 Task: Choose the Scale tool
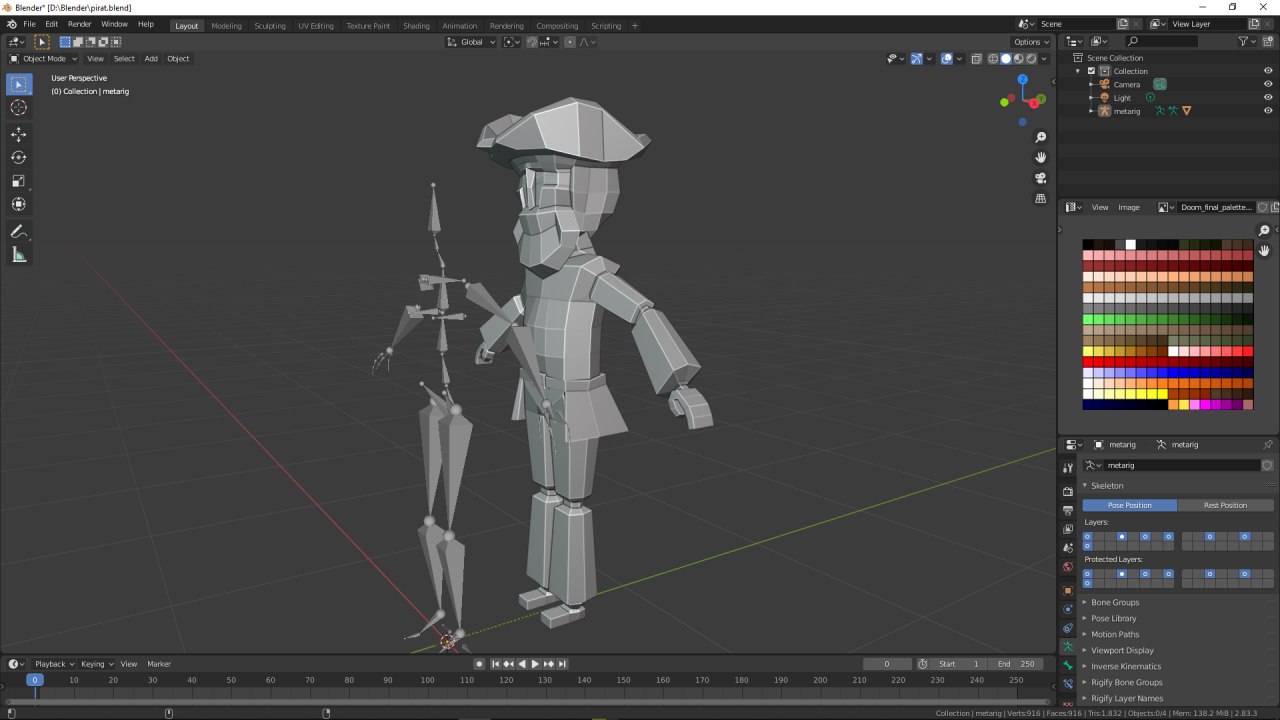(x=19, y=181)
